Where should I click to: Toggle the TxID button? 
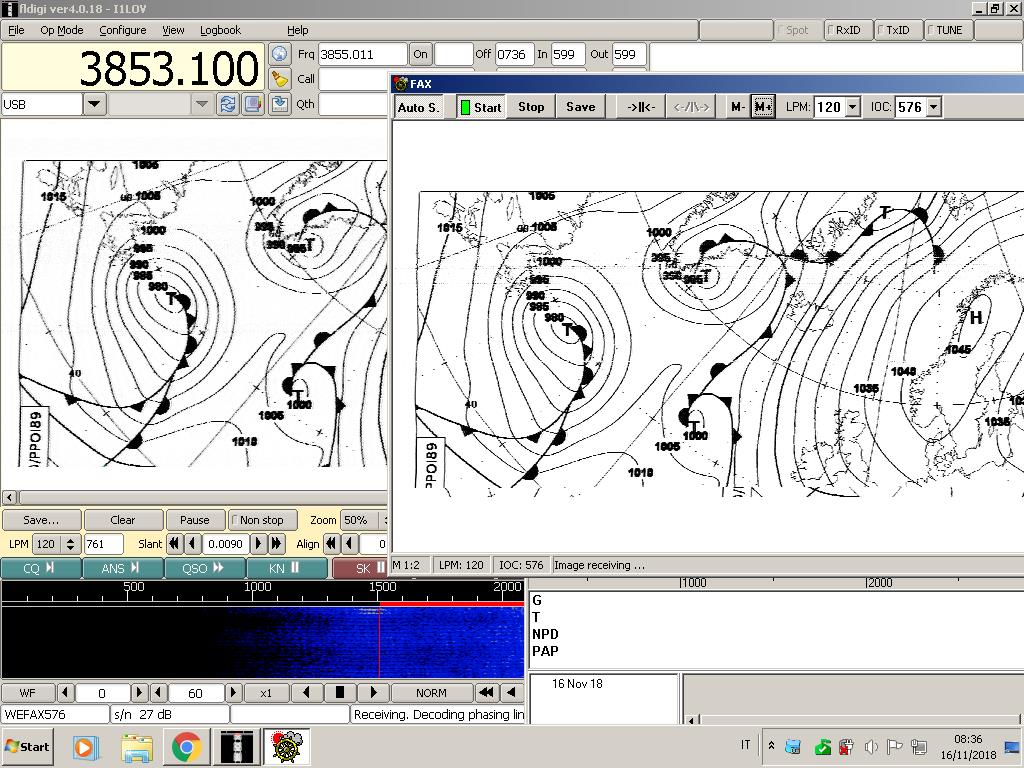[x=898, y=30]
